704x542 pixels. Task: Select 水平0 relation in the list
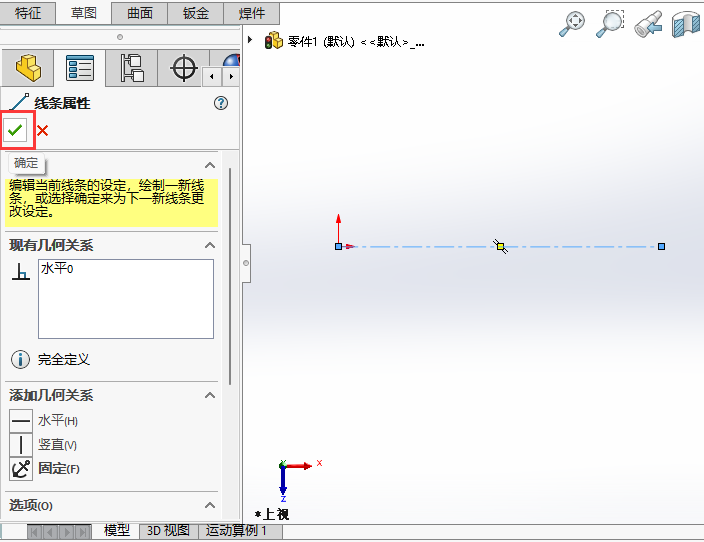(57, 269)
